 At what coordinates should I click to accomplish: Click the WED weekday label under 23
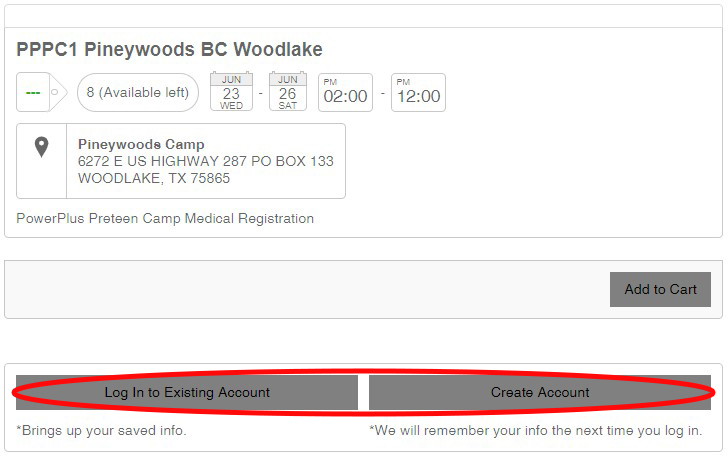231,106
